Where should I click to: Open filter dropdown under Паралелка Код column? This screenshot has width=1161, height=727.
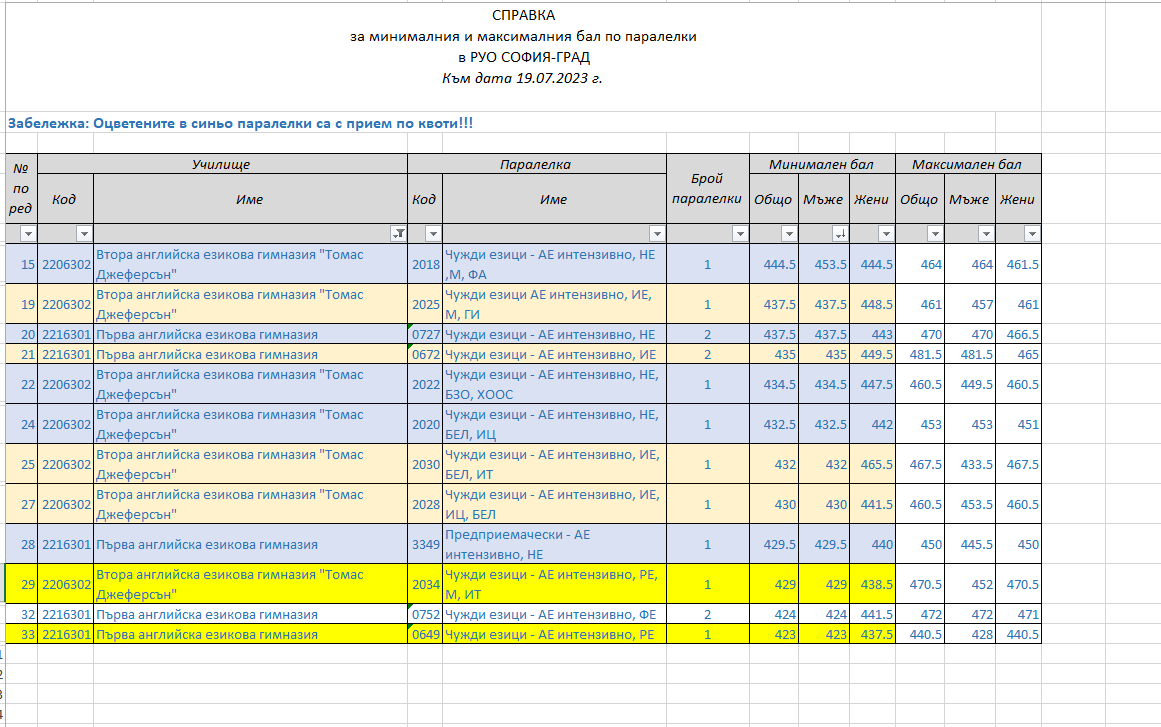tap(433, 234)
